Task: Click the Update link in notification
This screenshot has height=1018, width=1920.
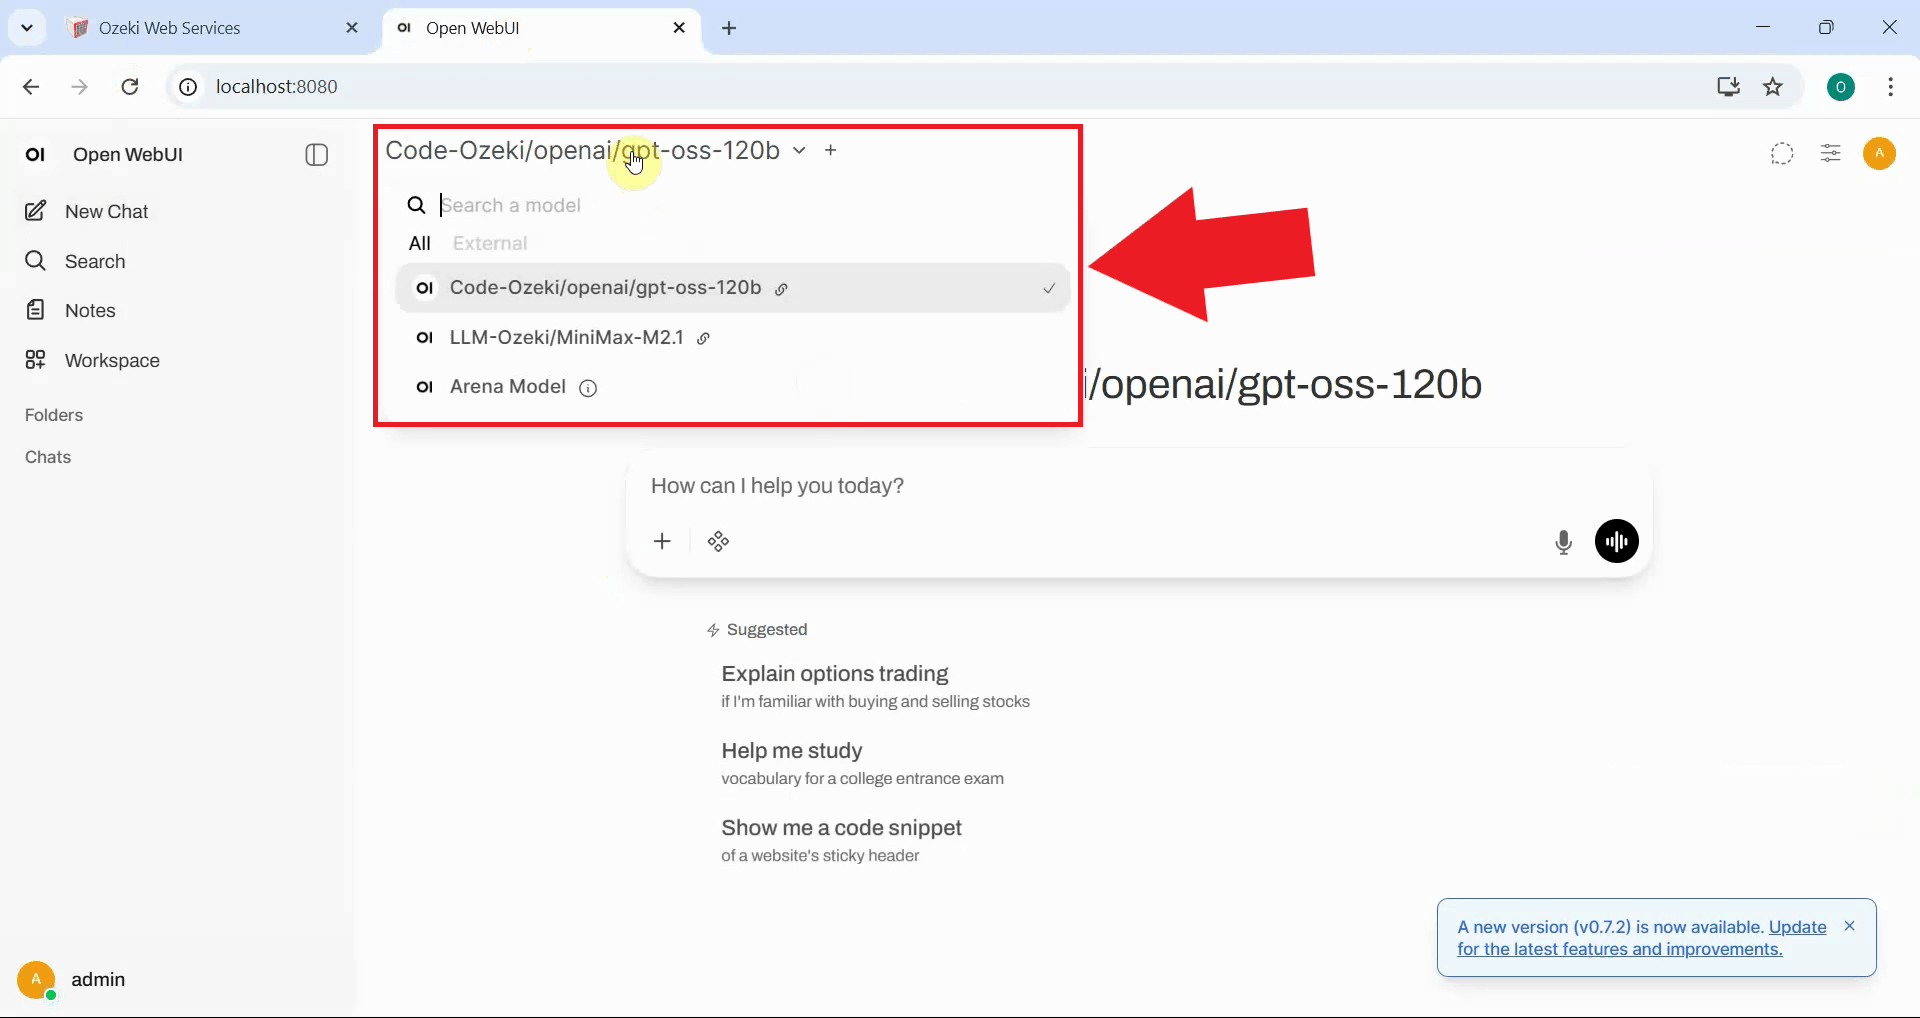Action: [1797, 927]
